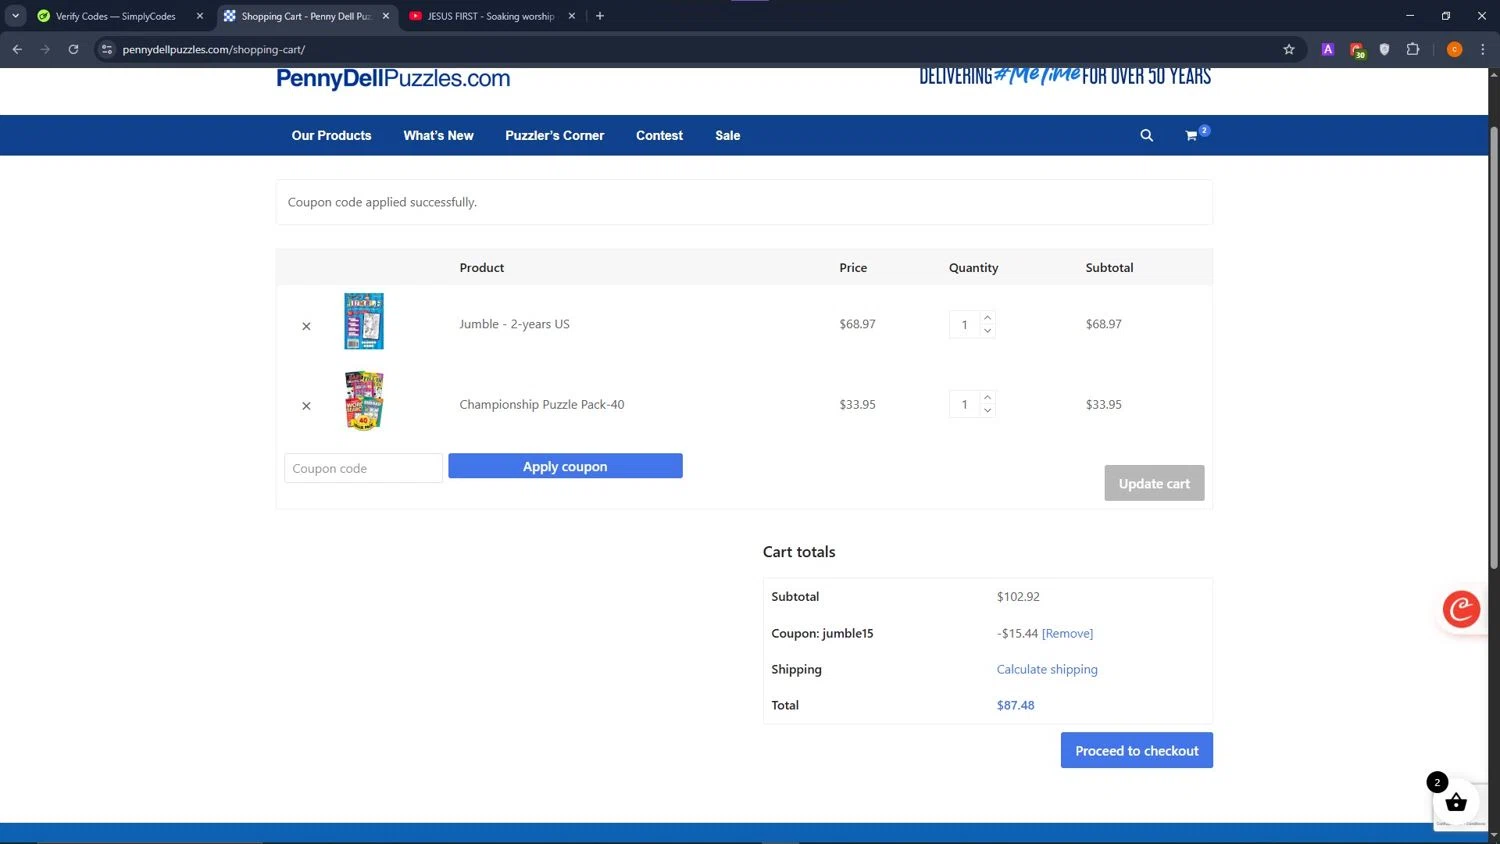The image size is (1500, 844).
Task: Open the floating basket widget icon
Action: pyautogui.click(x=1456, y=802)
